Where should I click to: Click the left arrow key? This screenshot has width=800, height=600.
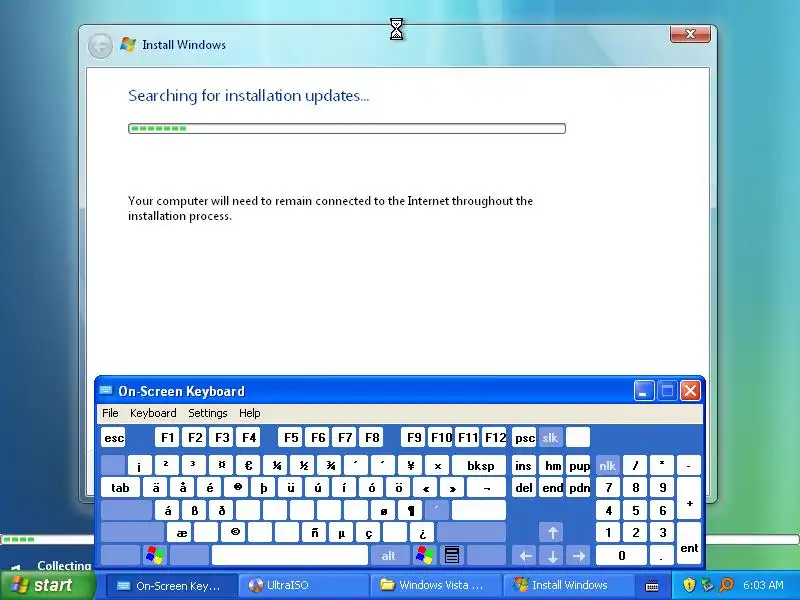(525, 555)
